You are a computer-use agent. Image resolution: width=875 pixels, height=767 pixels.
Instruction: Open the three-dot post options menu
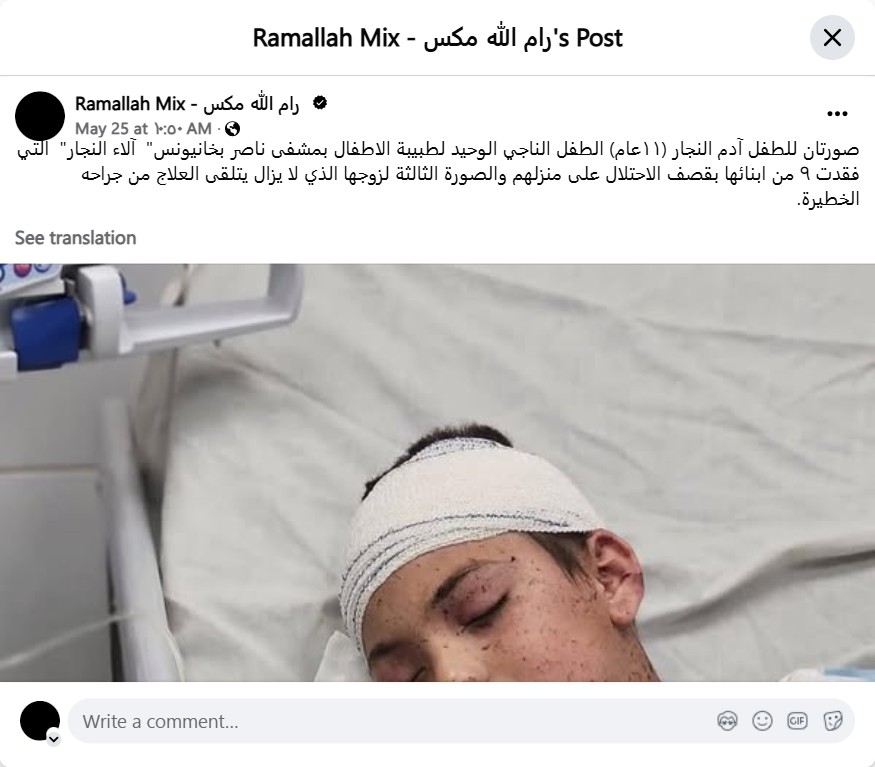[x=837, y=113]
